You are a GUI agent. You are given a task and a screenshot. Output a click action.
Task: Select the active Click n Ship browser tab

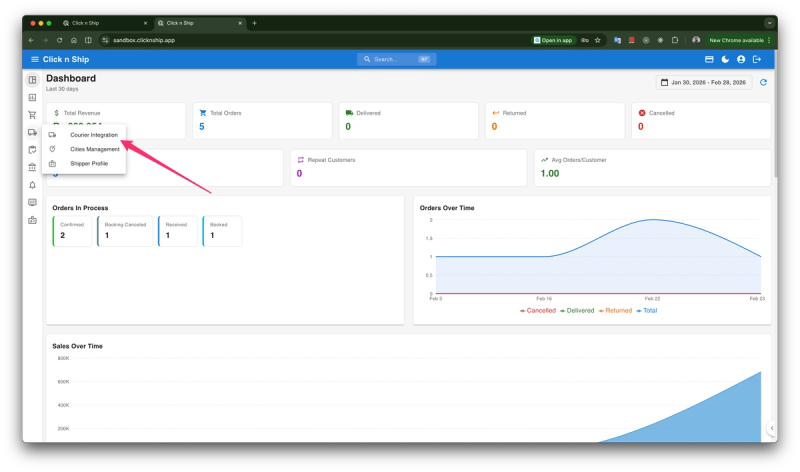(199, 23)
